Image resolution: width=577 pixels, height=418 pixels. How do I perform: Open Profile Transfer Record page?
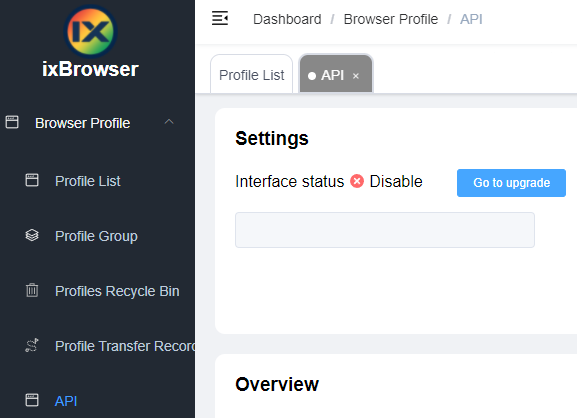[x=125, y=346]
